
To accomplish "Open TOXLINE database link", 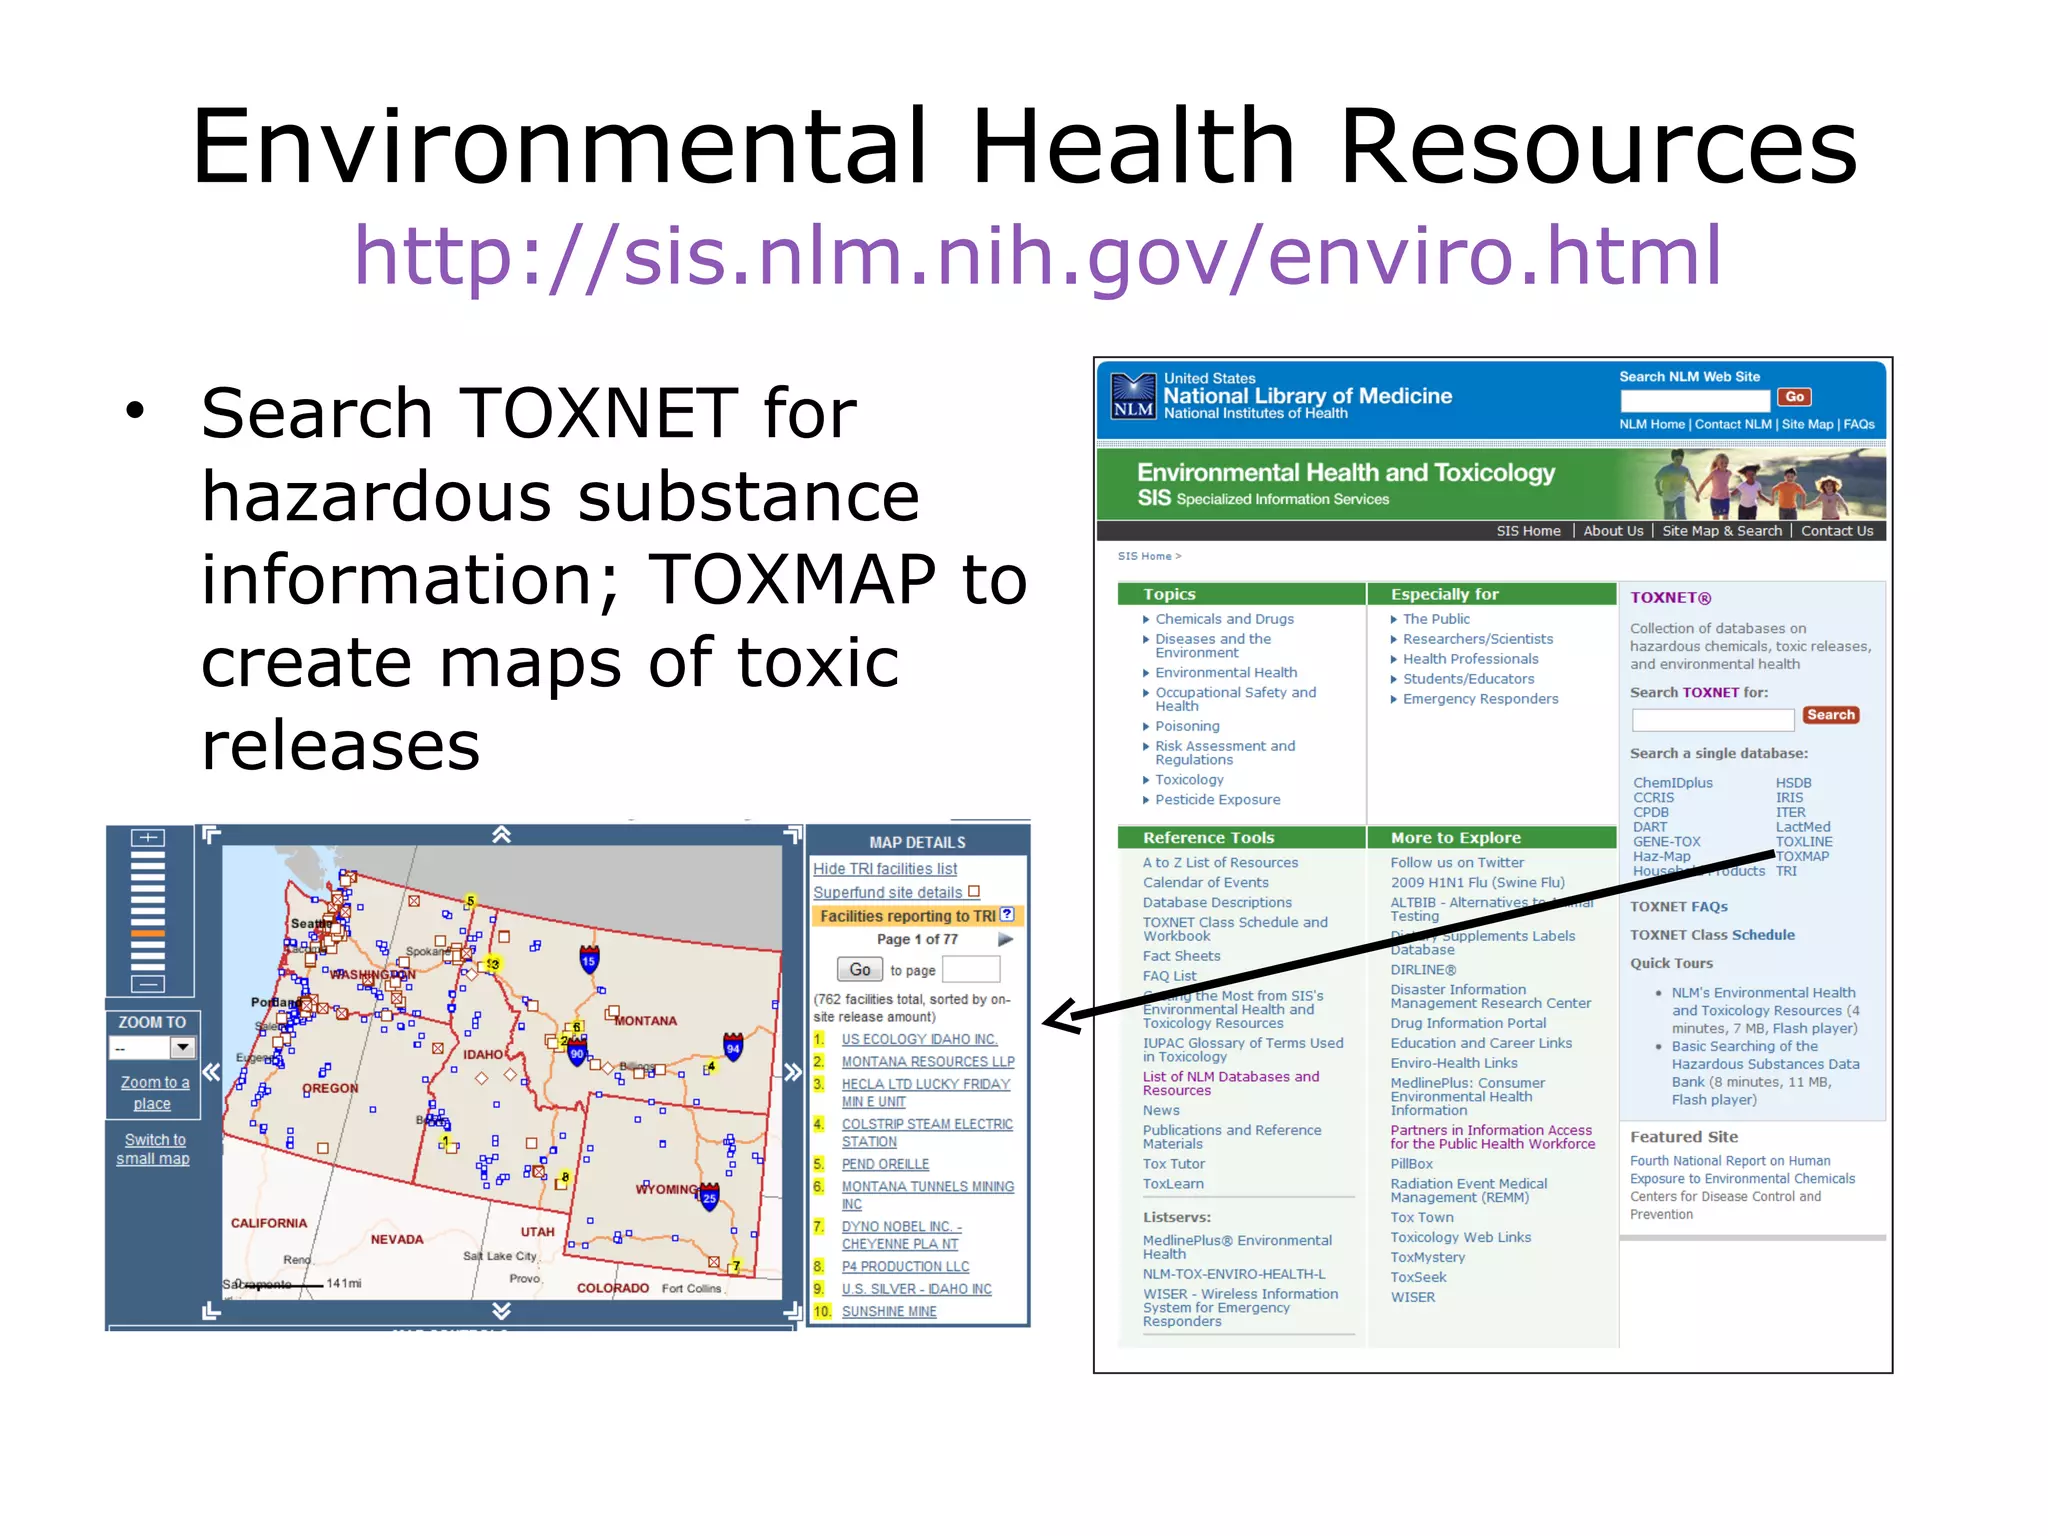I will click(1804, 842).
